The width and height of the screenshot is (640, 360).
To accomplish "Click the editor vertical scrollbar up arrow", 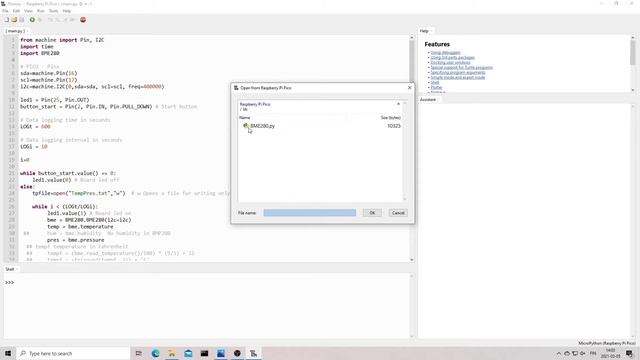I will pyautogui.click(x=411, y=38).
